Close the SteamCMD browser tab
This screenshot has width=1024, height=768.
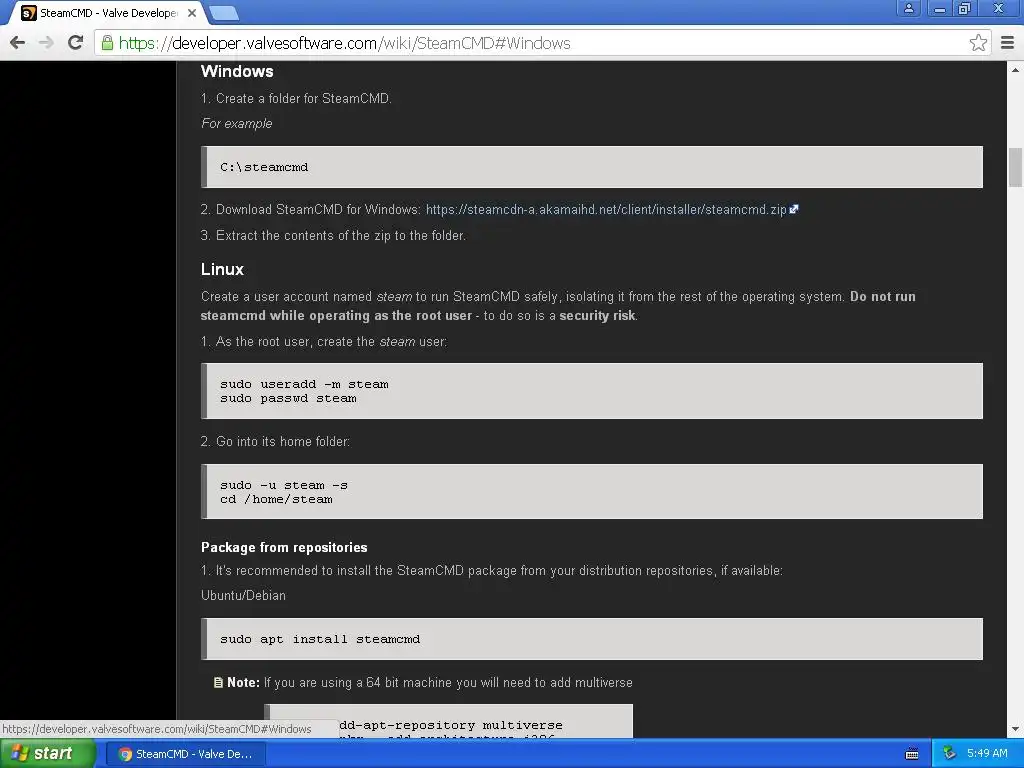point(191,13)
